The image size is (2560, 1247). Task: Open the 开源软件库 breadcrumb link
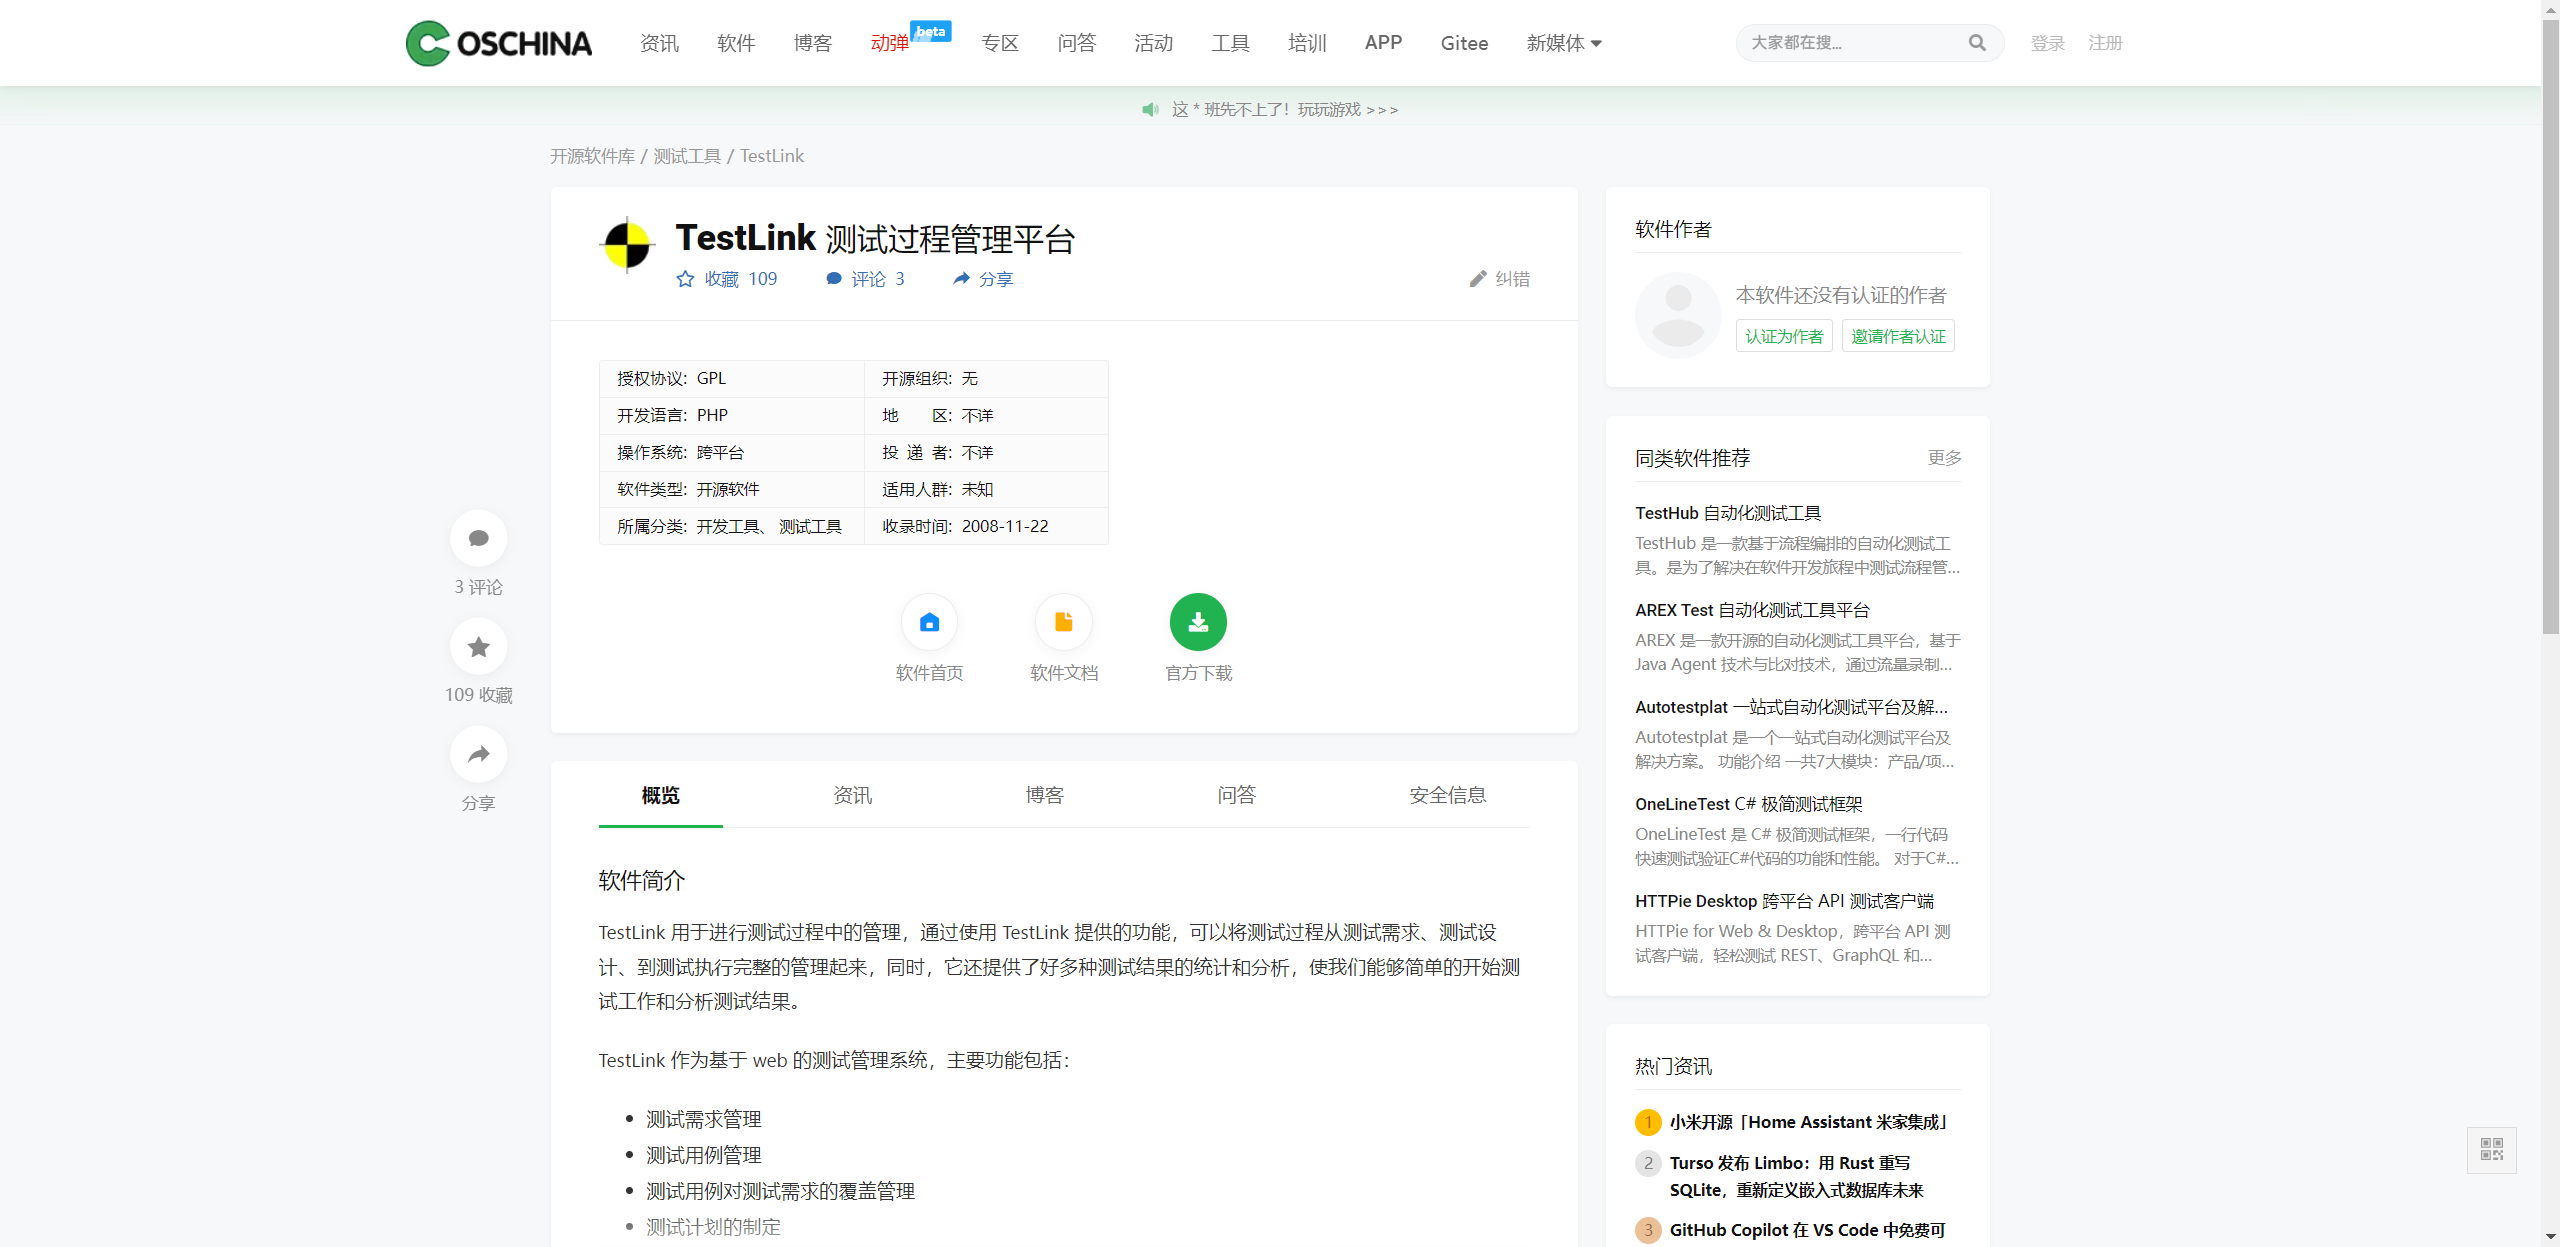tap(592, 156)
